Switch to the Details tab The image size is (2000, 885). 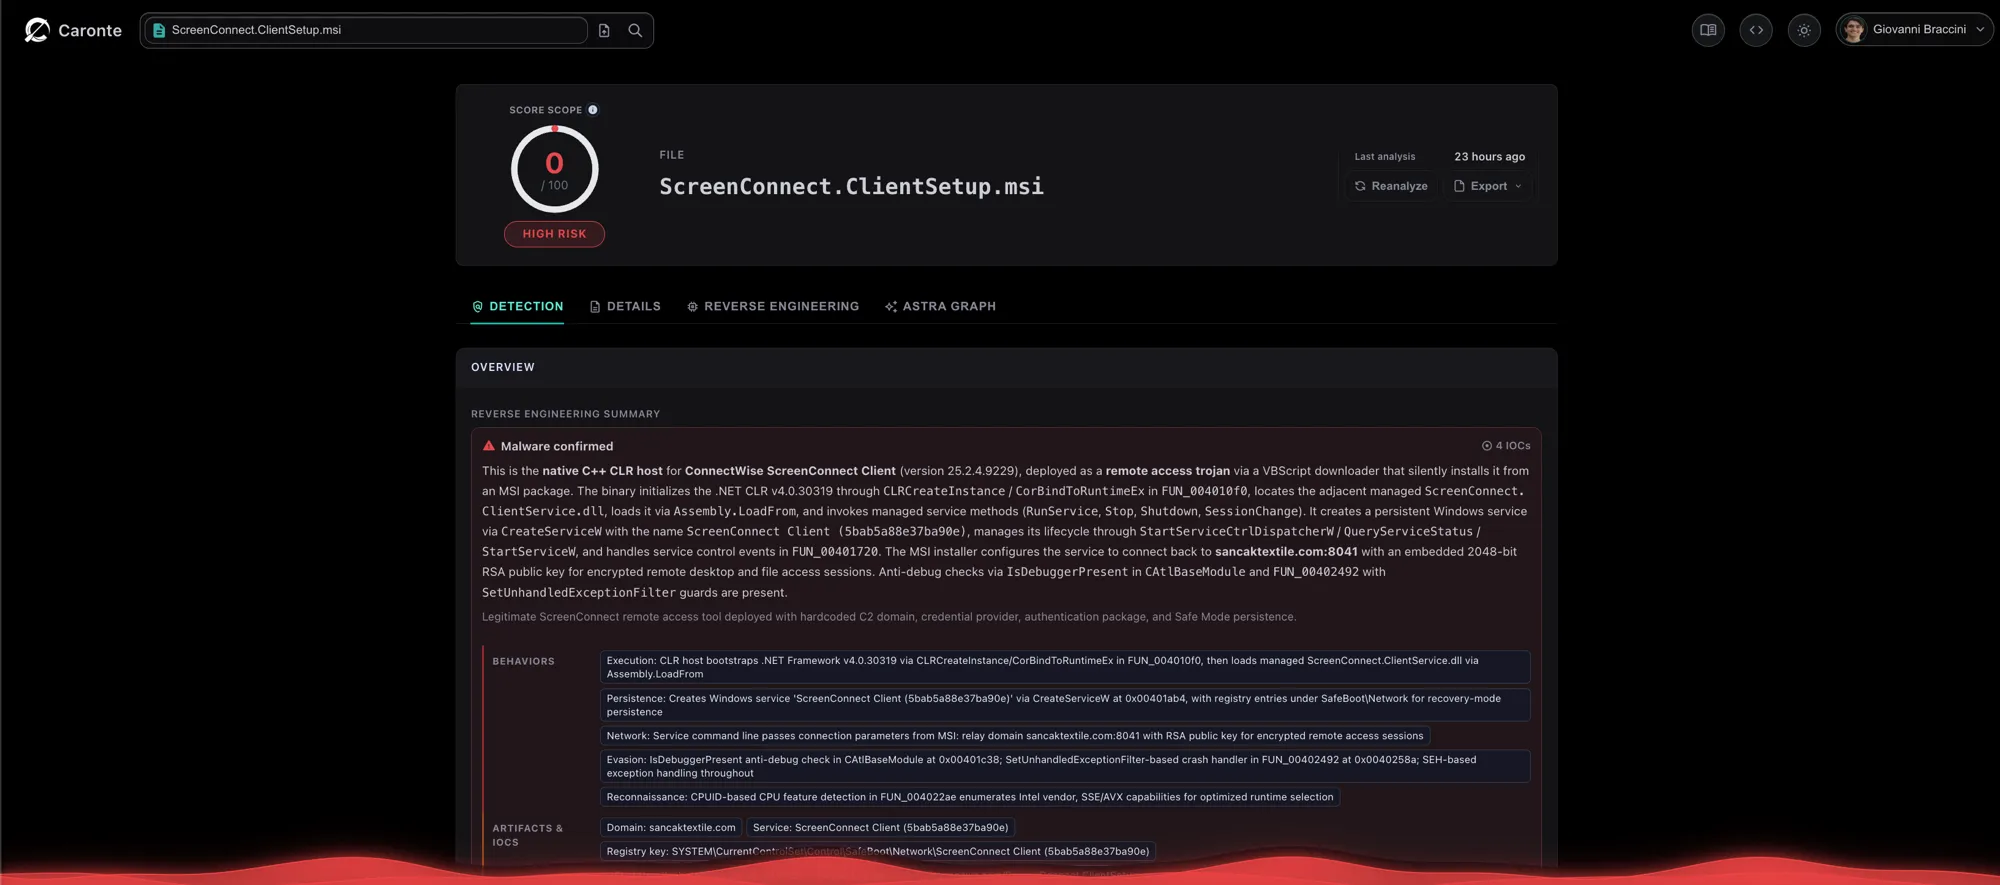[625, 306]
